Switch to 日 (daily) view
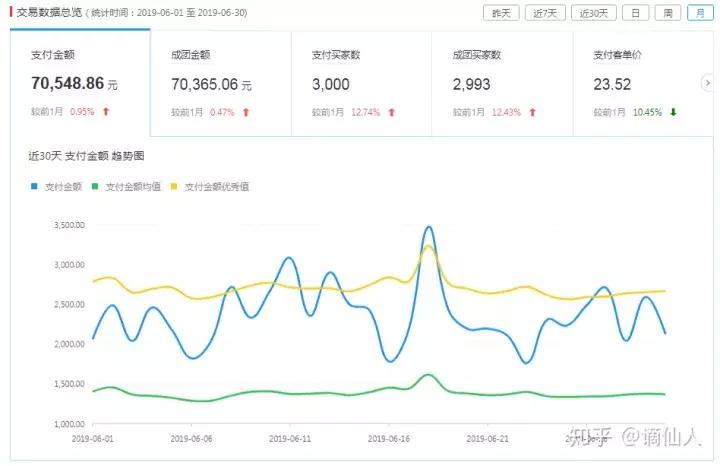 coord(636,13)
